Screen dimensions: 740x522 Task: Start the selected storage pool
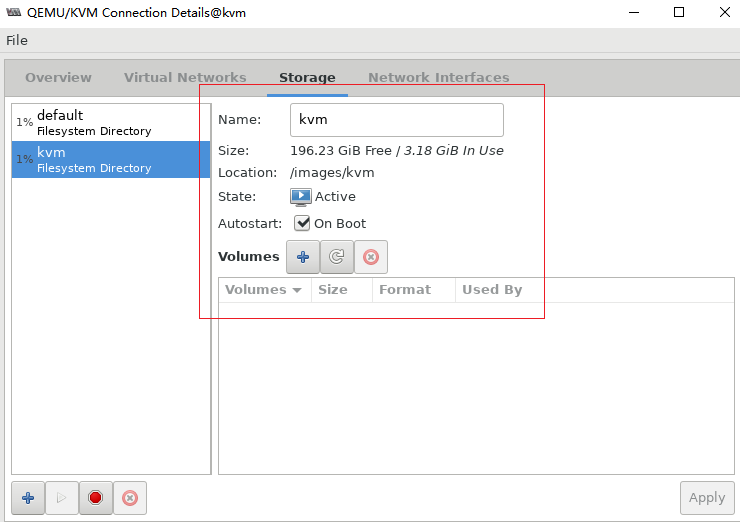[62, 497]
